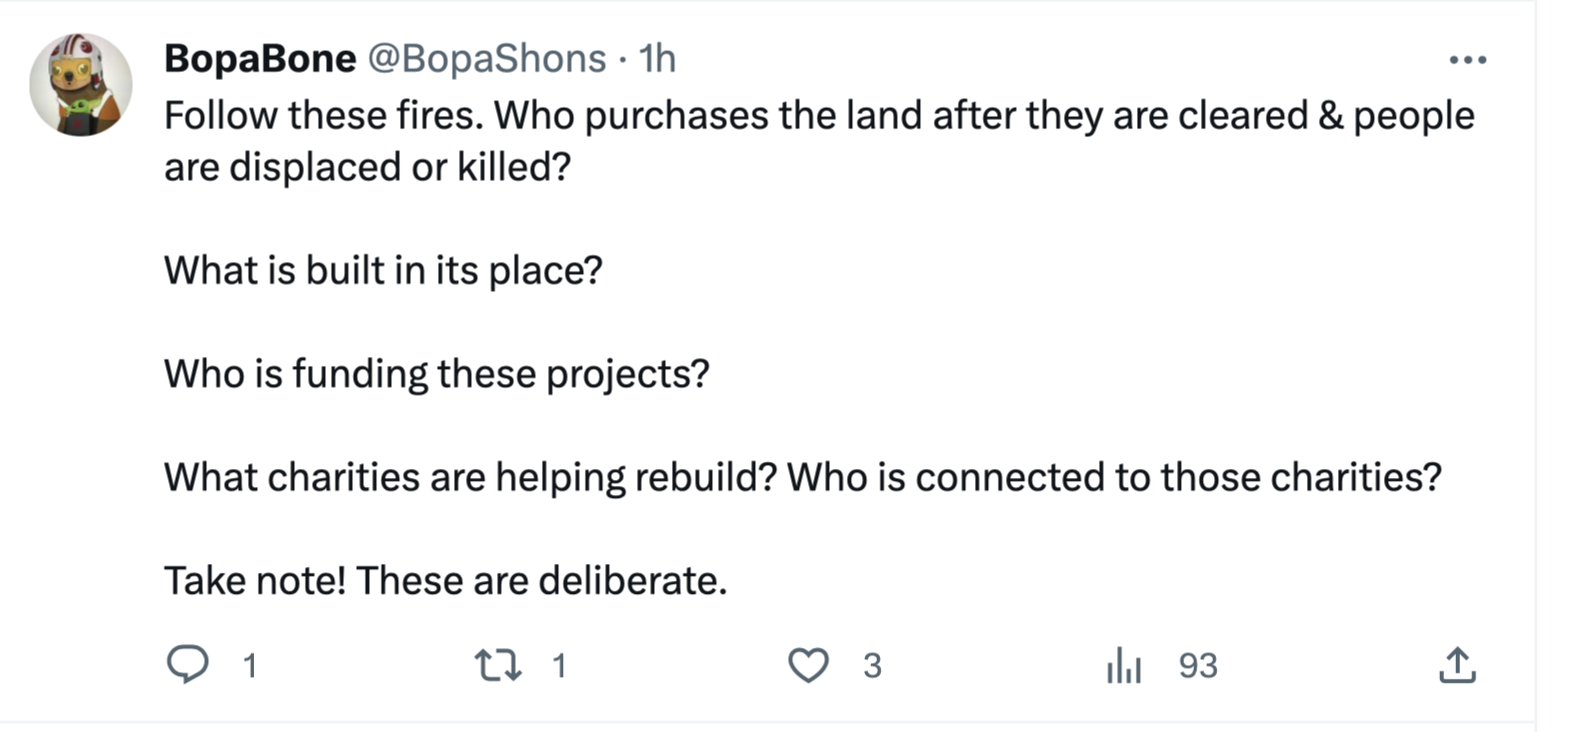Click the 1h timestamp of the tweet

click(x=657, y=59)
